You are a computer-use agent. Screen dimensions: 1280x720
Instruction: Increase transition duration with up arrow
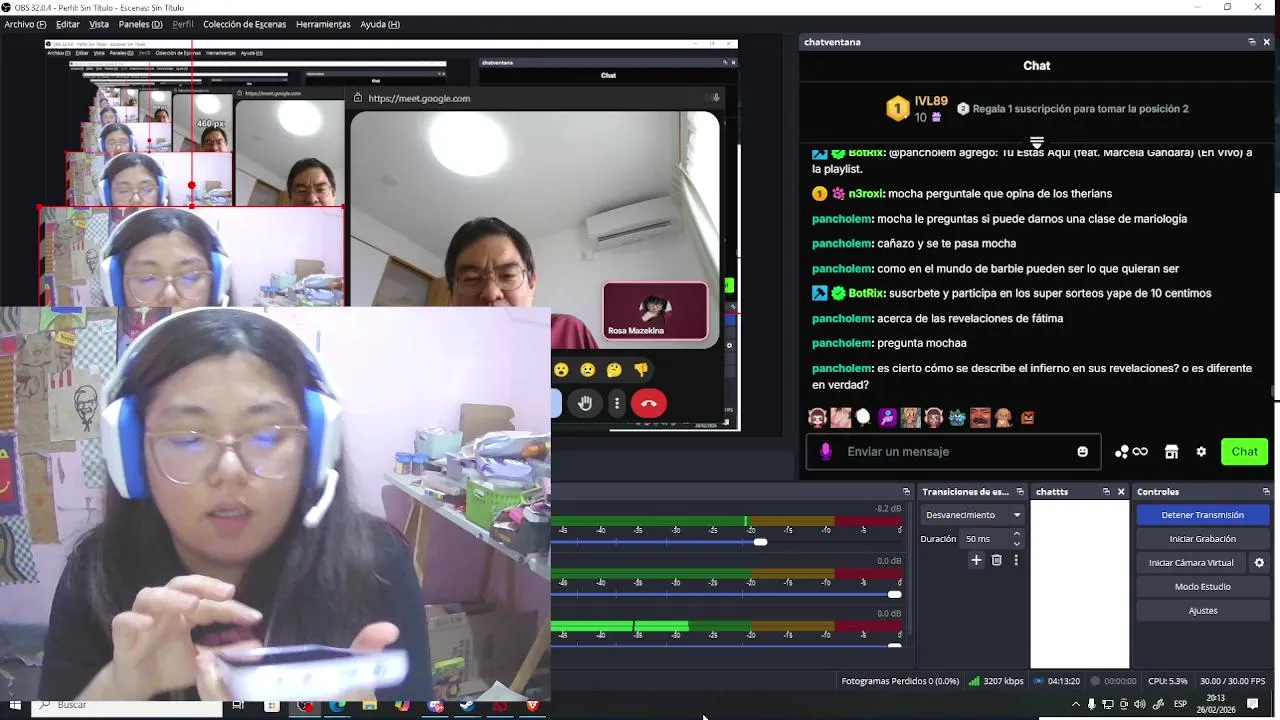[1017, 534]
